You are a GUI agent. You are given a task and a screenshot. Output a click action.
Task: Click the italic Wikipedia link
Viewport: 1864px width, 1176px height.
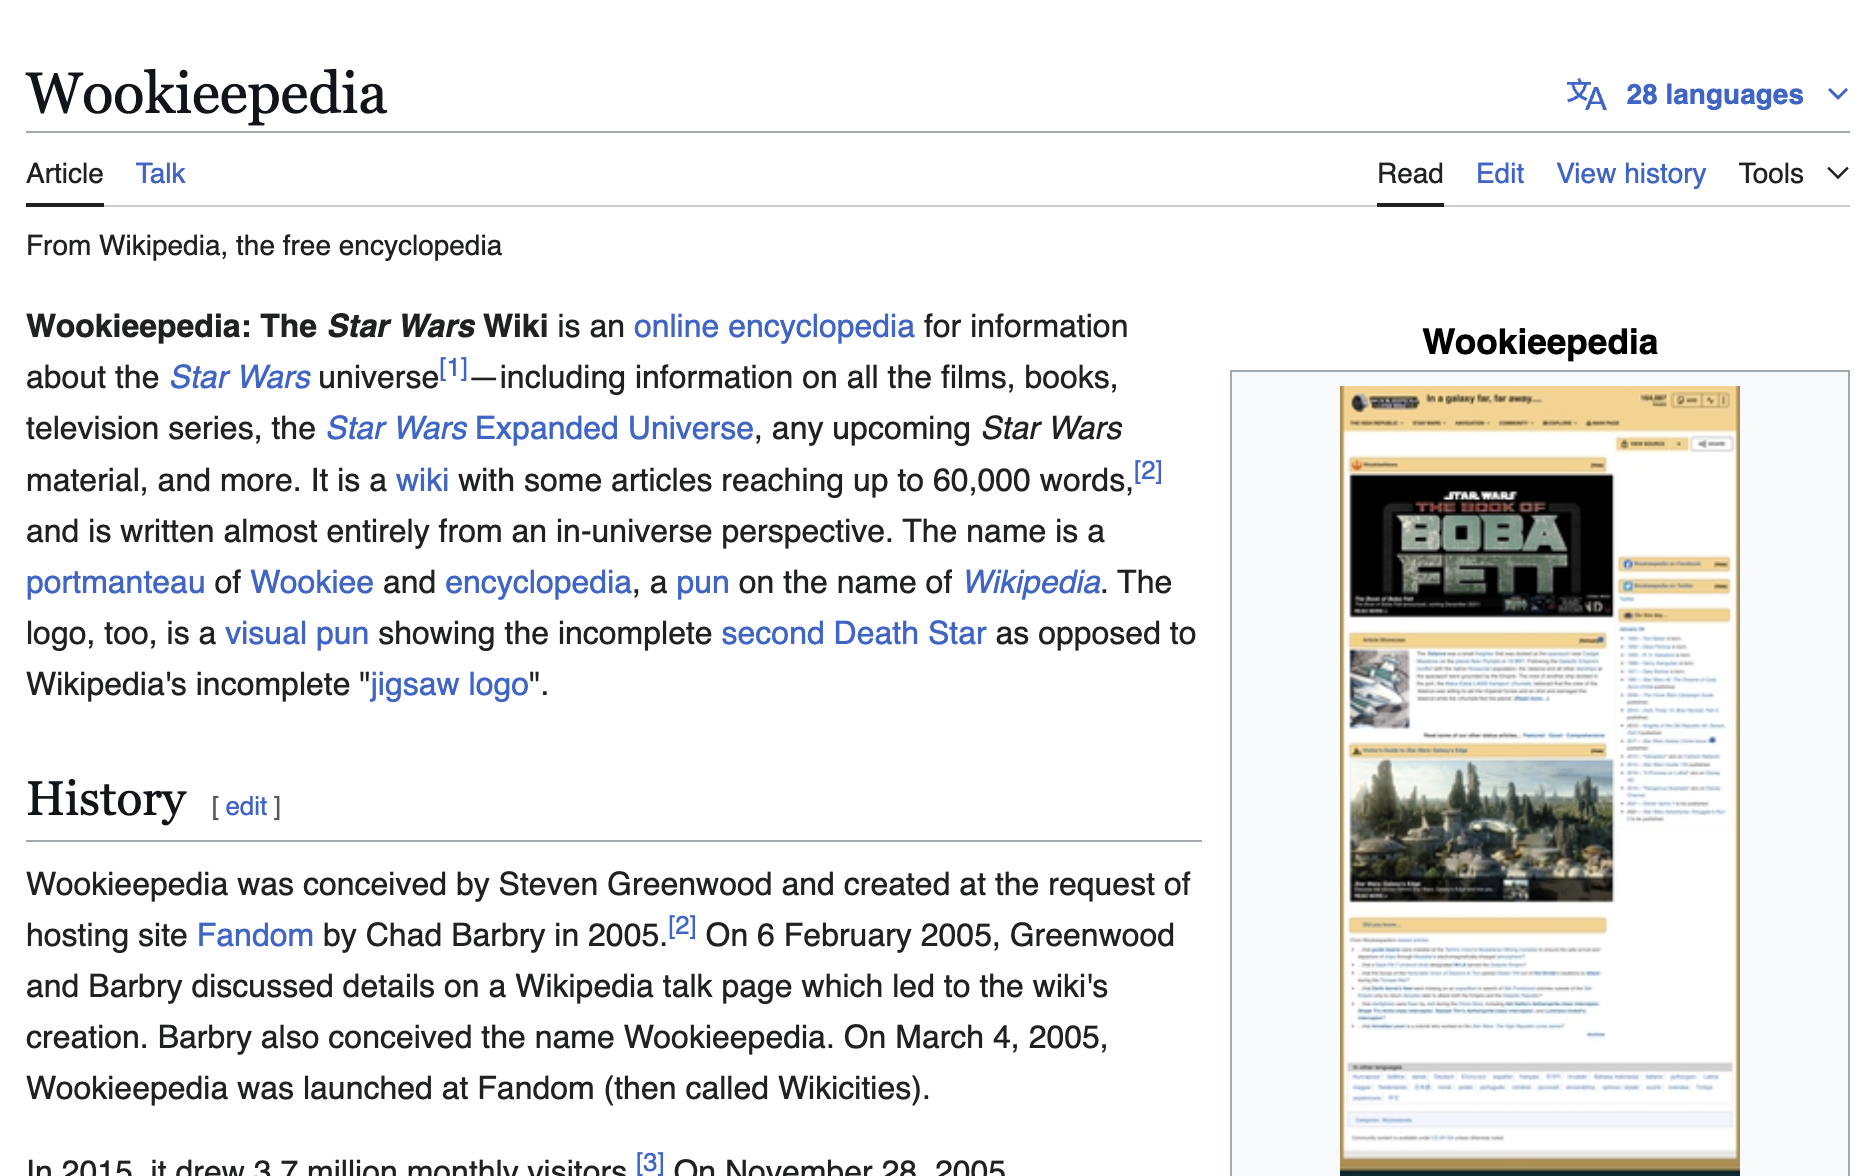click(1031, 583)
